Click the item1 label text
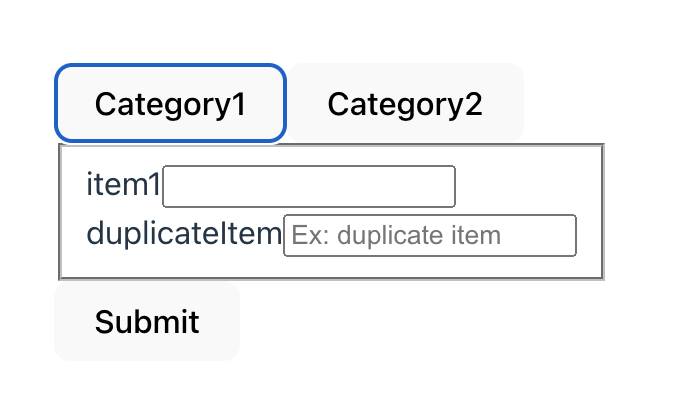This screenshot has width=678, height=408. click(x=123, y=185)
